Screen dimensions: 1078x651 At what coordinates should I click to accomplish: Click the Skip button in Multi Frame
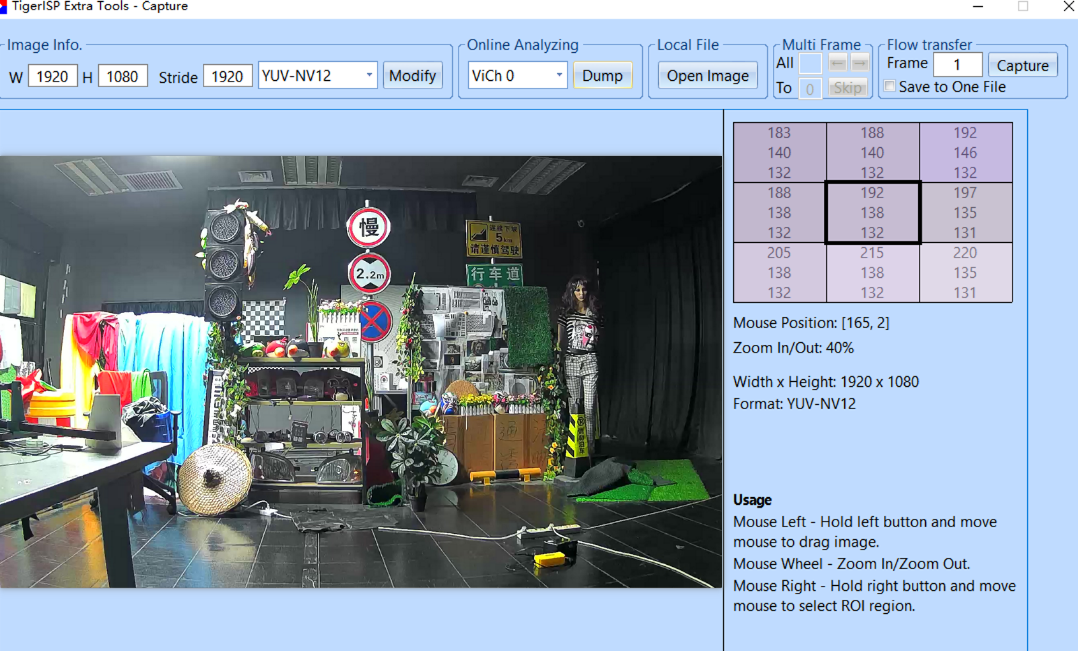848,88
